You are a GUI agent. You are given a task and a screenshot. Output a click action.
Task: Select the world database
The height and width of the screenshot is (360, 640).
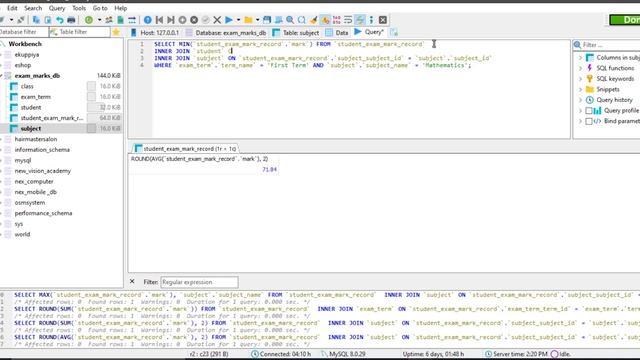pyautogui.click(x=22, y=234)
